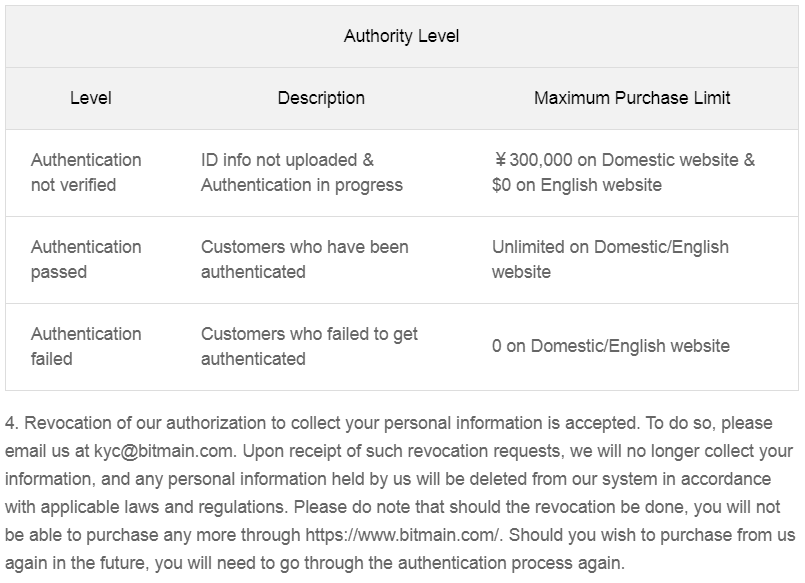This screenshot has height=583, width=805.
Task: Open the https://www.bitmain.com/ link
Action: [402, 535]
